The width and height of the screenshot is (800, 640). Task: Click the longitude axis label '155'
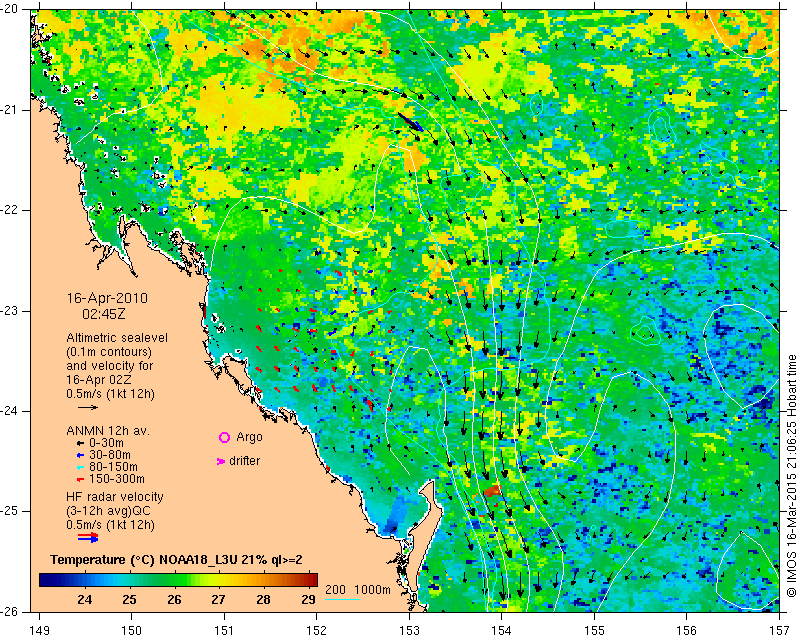coord(594,631)
